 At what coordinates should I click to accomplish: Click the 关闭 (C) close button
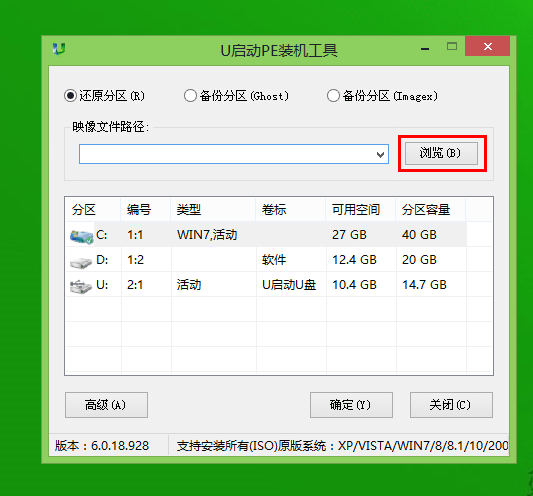pyautogui.click(x=451, y=405)
